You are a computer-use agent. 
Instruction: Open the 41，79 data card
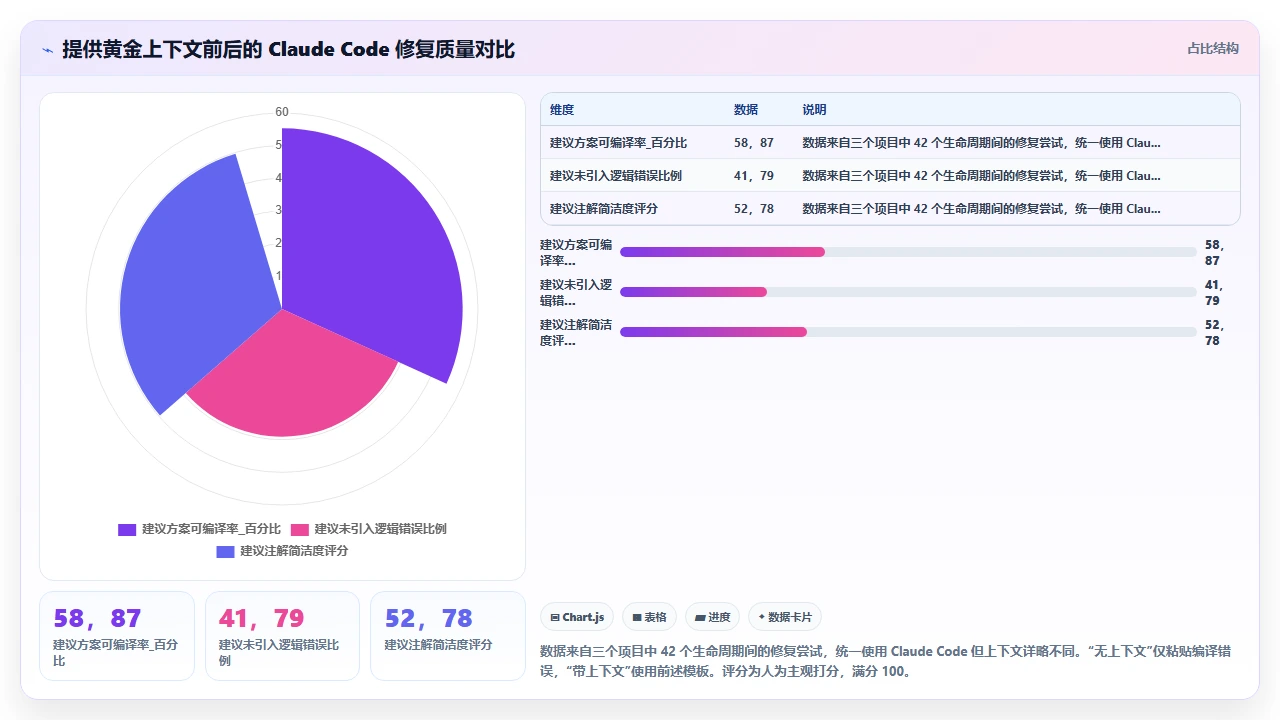tap(282, 636)
